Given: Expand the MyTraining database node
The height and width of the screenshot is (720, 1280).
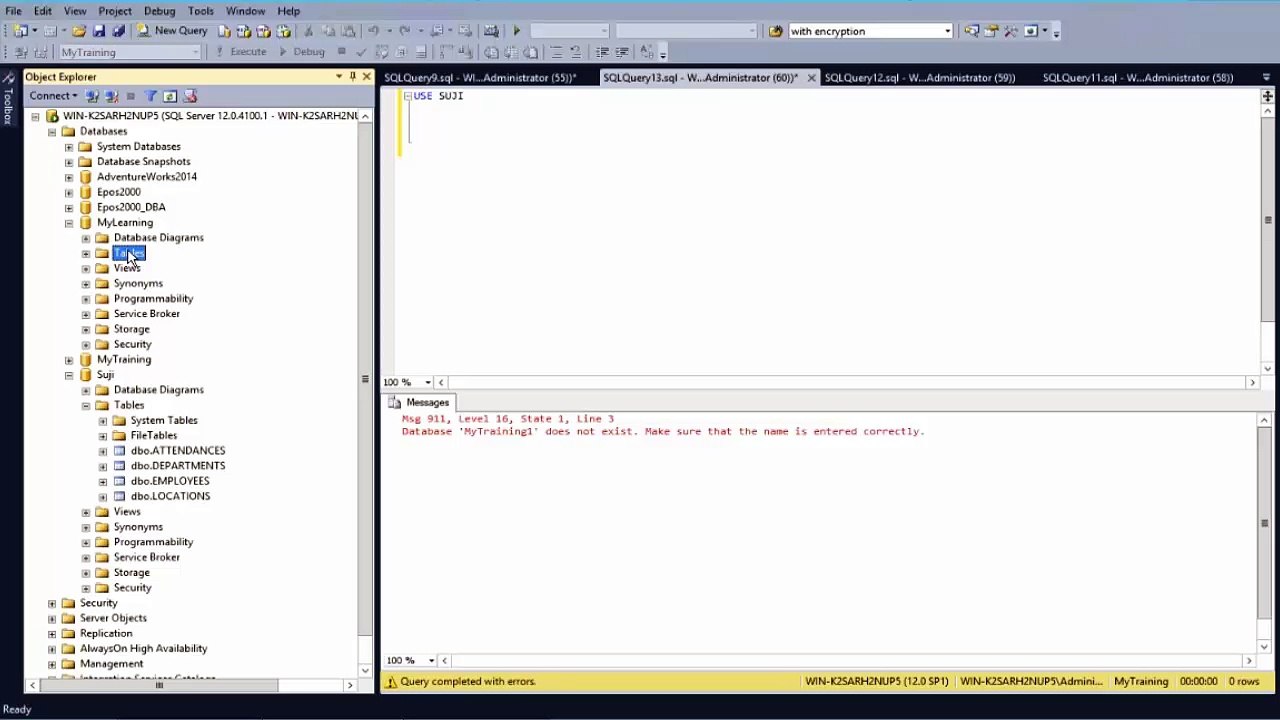Looking at the screenshot, I should (x=69, y=360).
